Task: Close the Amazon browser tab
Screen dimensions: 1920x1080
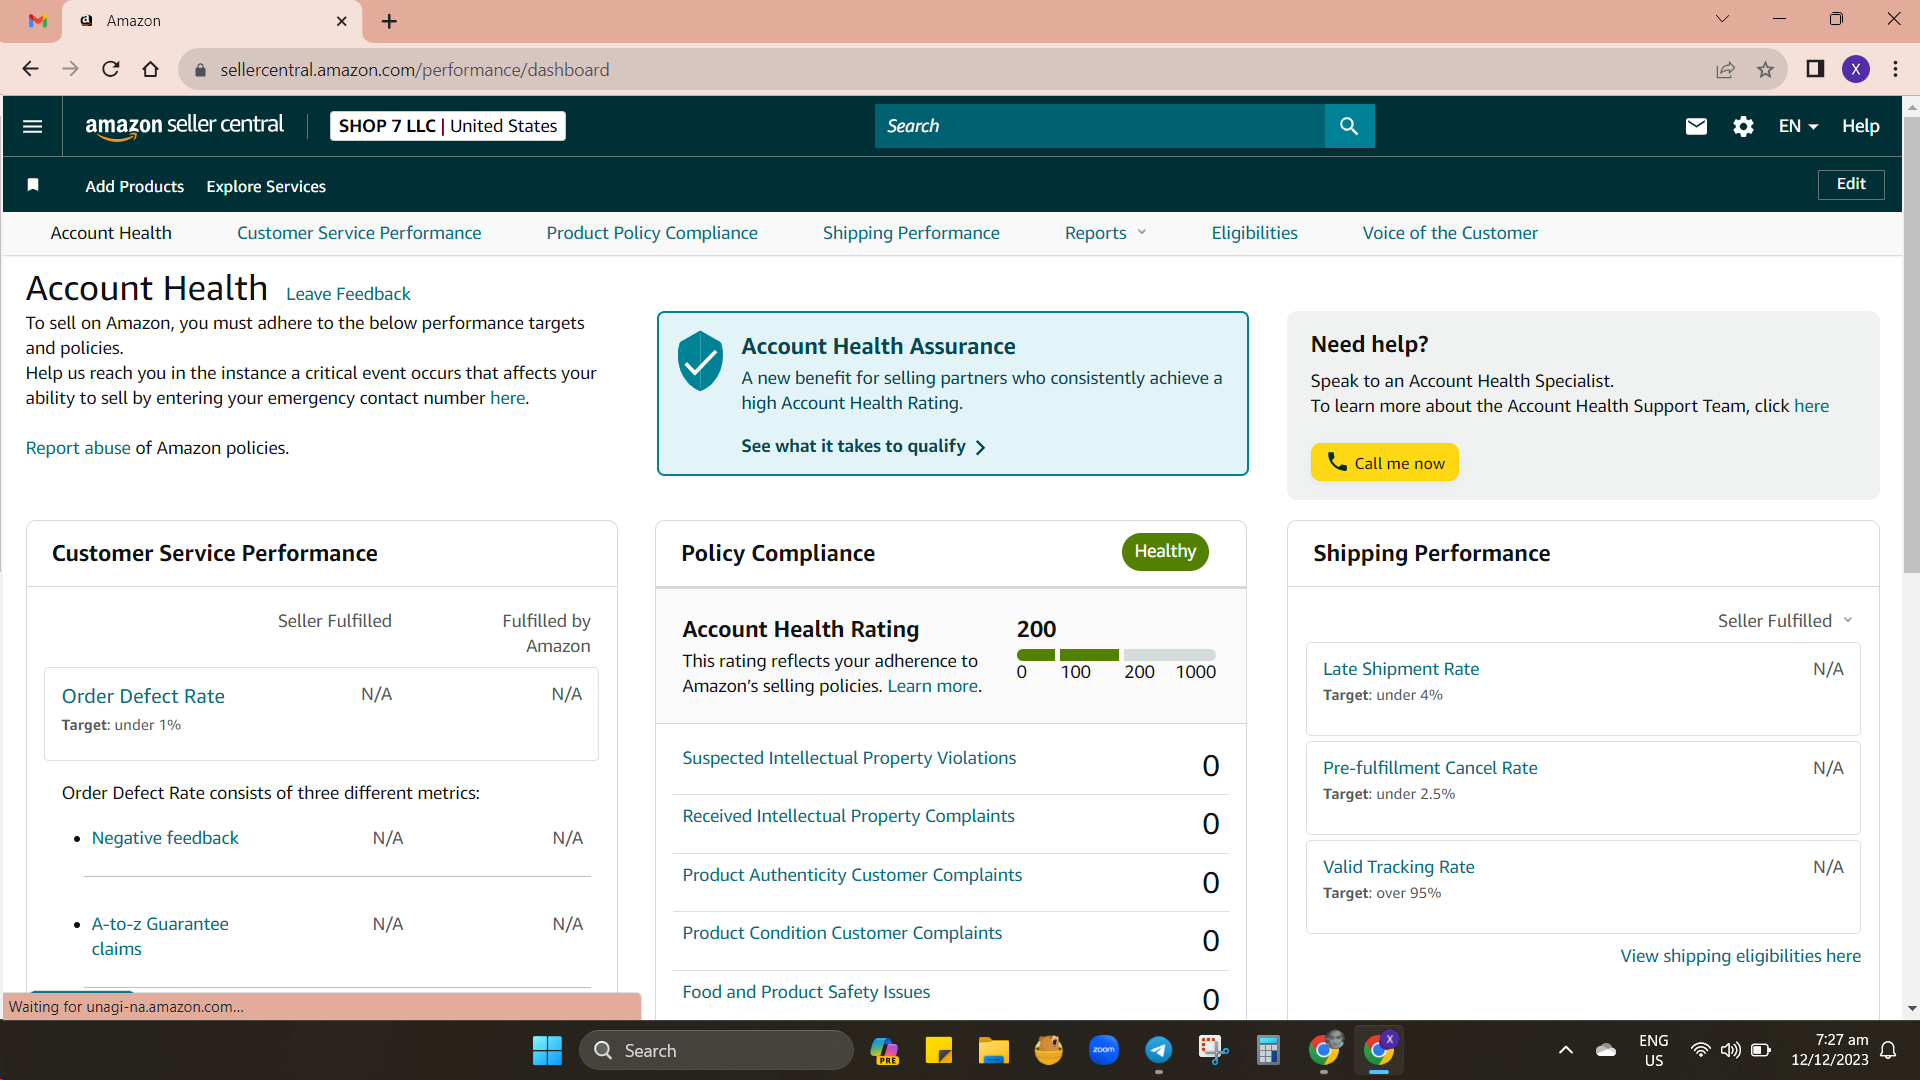Action: tap(342, 21)
